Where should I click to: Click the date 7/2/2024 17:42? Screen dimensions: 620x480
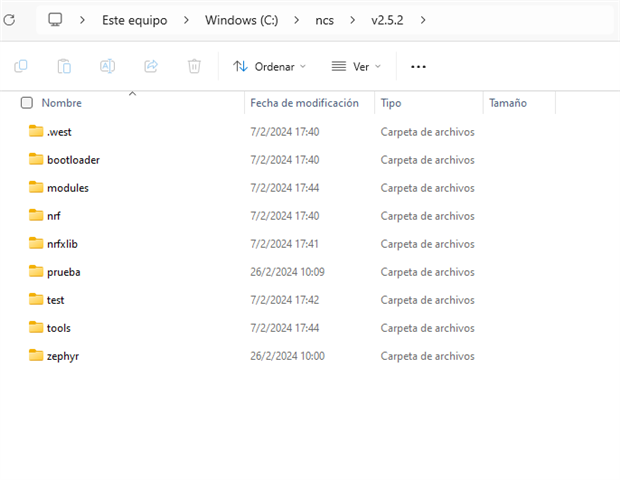285,300
